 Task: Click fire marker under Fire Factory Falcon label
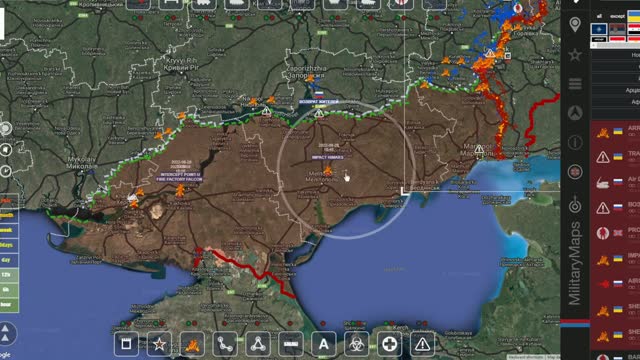point(180,190)
